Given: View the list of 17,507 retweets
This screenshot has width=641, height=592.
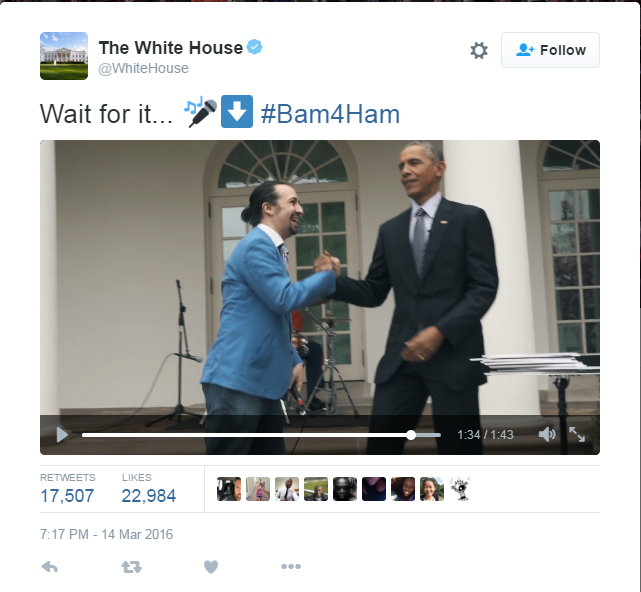Looking at the screenshot, I should click(67, 489).
